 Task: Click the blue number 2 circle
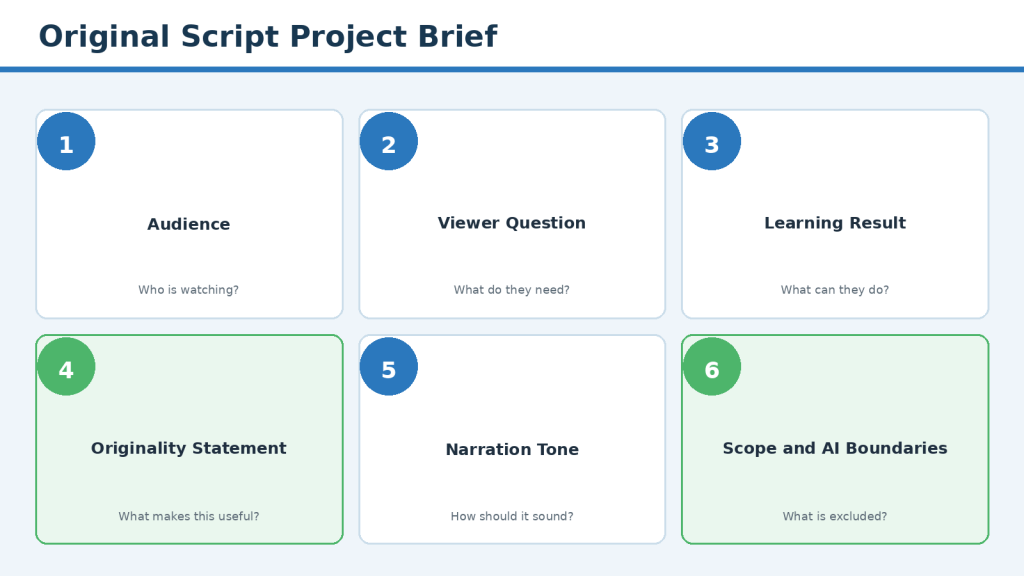point(389,141)
